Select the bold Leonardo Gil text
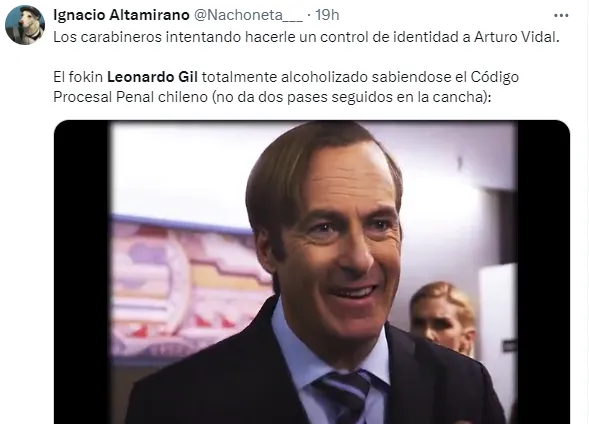 pos(152,77)
